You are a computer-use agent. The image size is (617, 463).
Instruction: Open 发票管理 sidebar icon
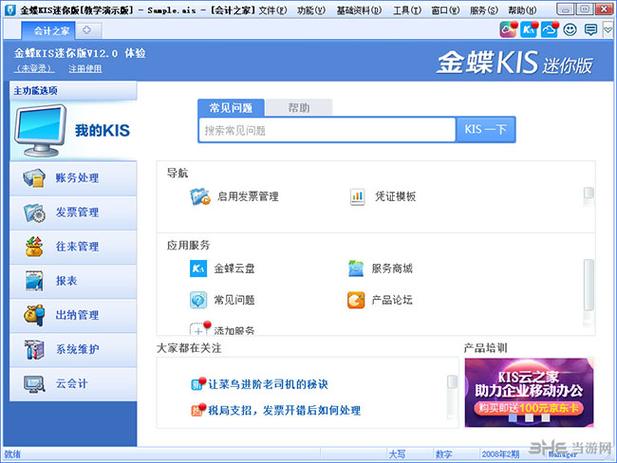[34, 213]
